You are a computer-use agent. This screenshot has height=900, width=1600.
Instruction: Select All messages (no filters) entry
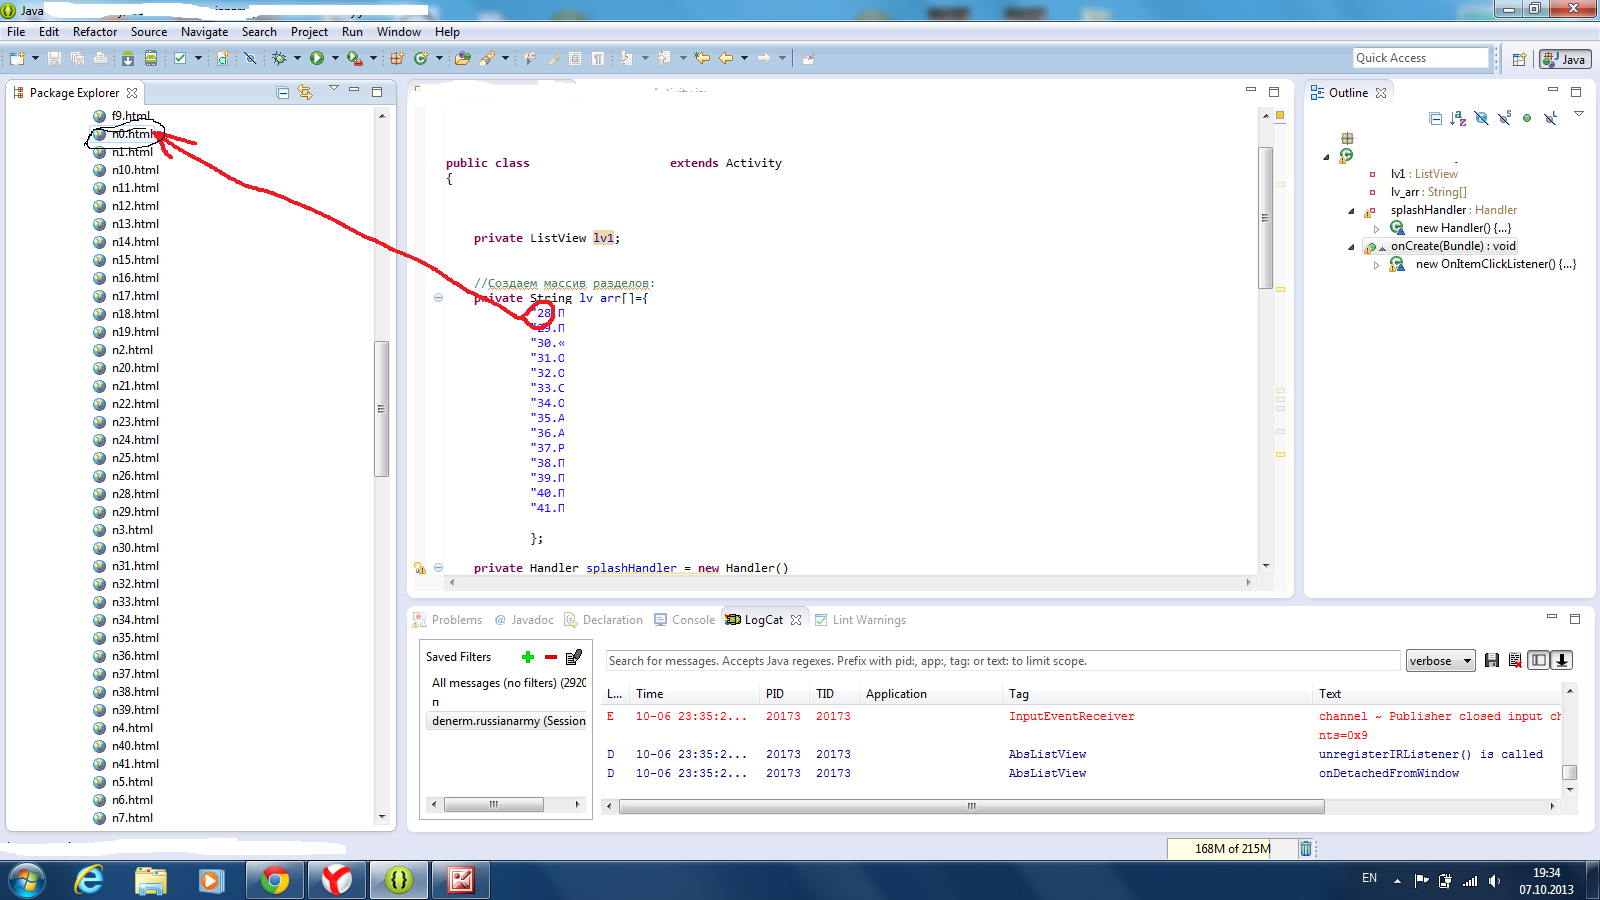[508, 683]
